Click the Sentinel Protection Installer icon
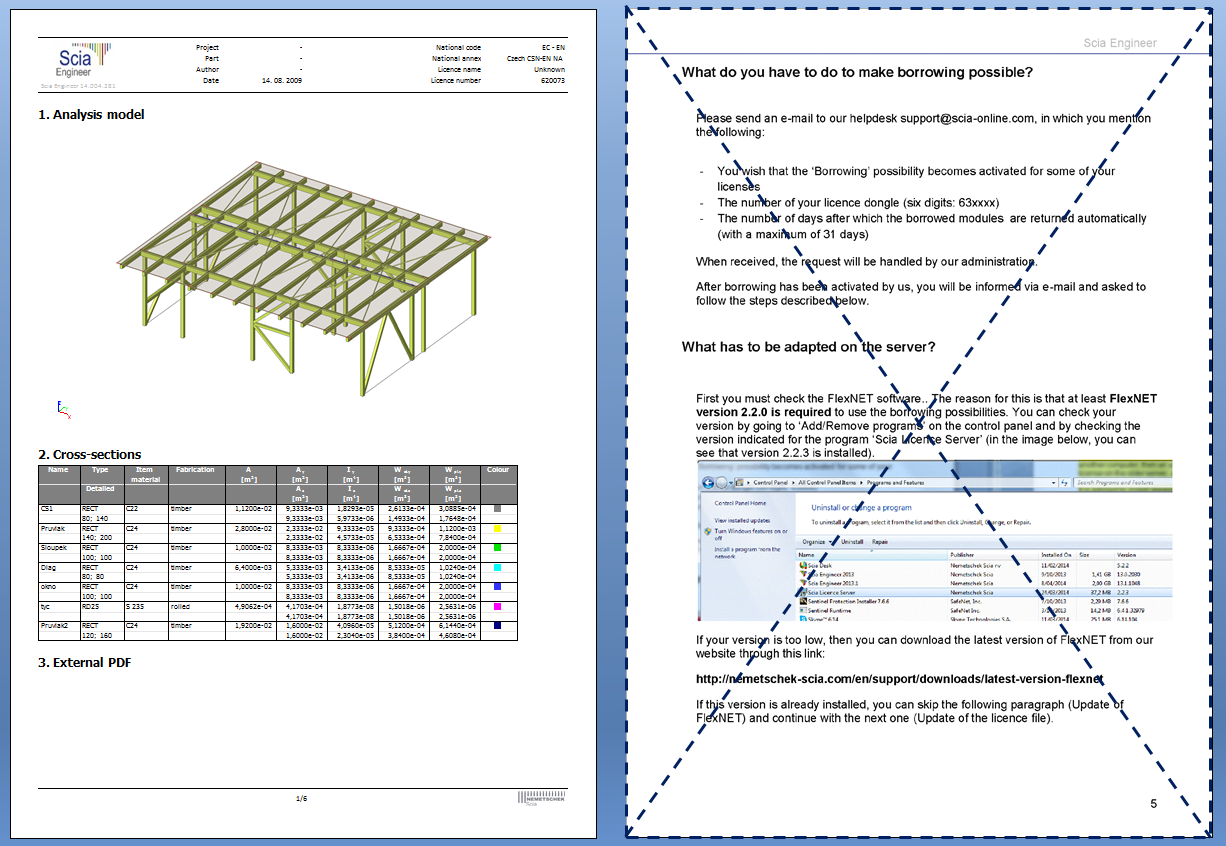The height and width of the screenshot is (846, 1226). 803,600
